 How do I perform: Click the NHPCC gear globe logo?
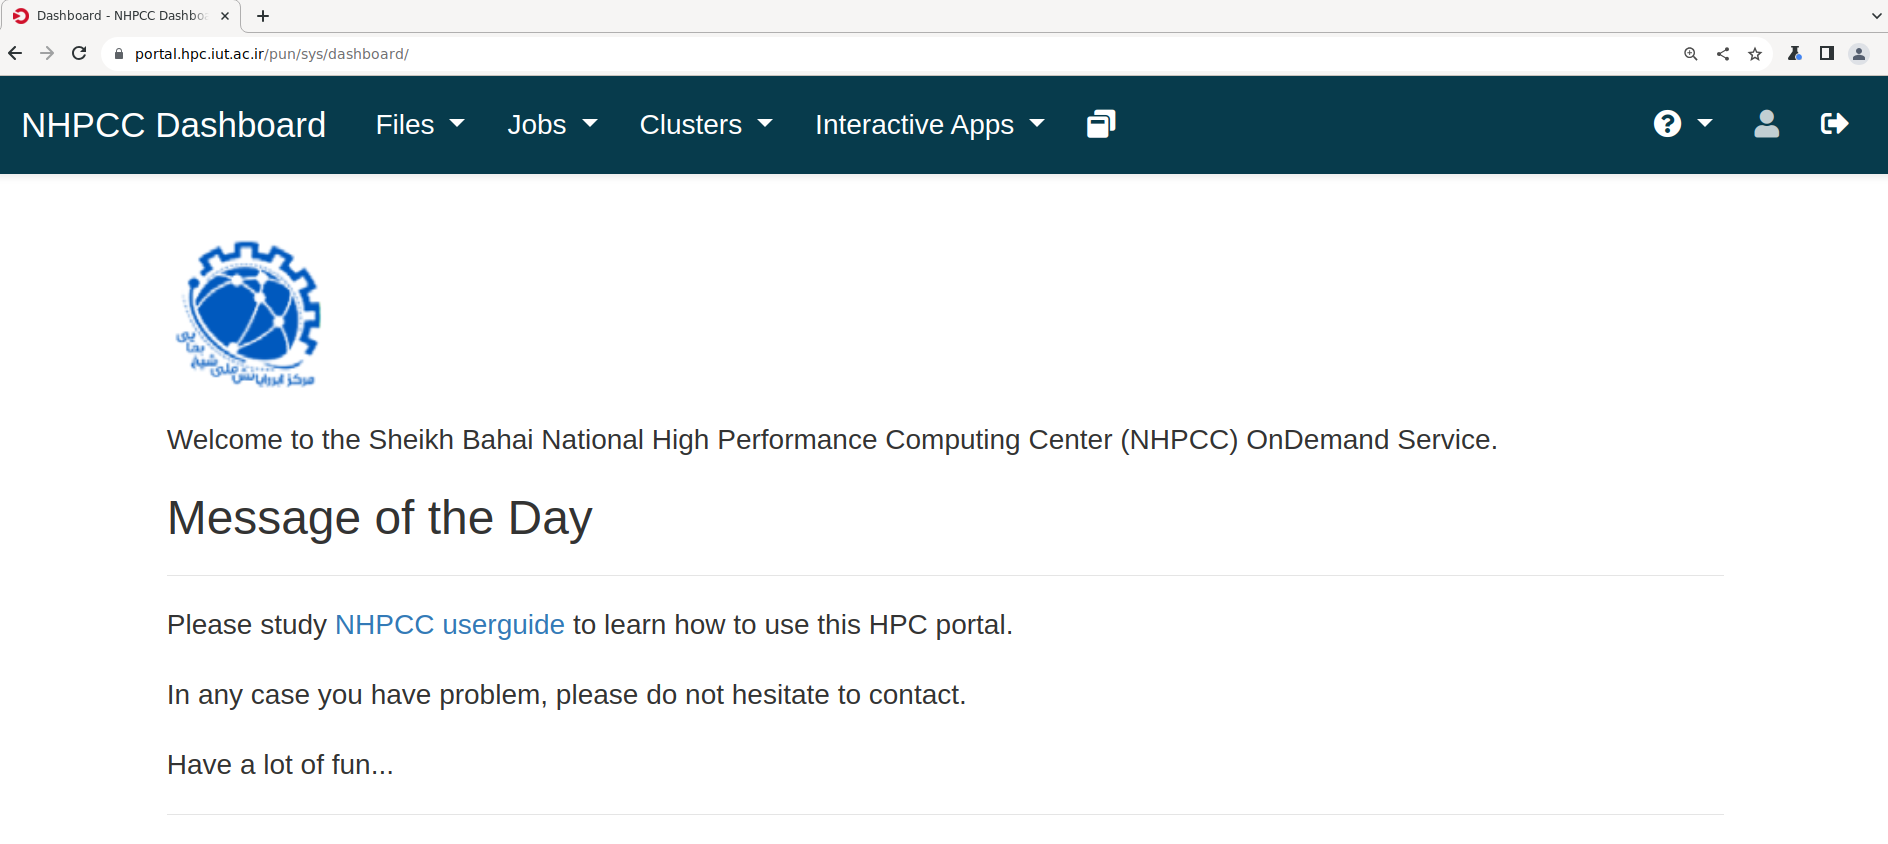[x=248, y=314]
